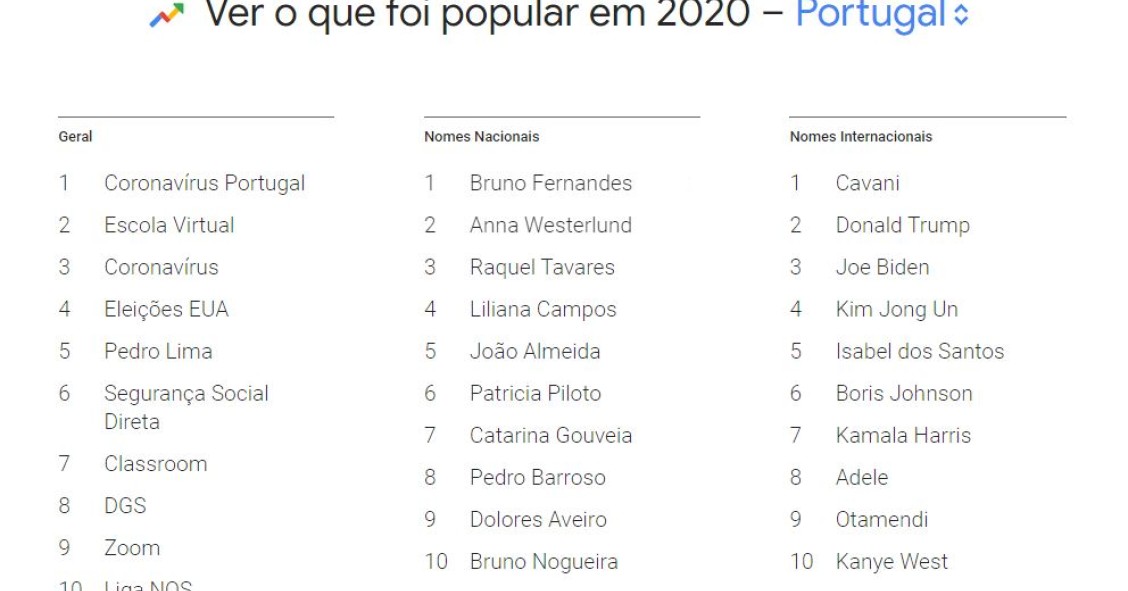Image resolution: width=1128 pixels, height=591 pixels.
Task: Open Escola Virtual trending search
Action: 167,225
